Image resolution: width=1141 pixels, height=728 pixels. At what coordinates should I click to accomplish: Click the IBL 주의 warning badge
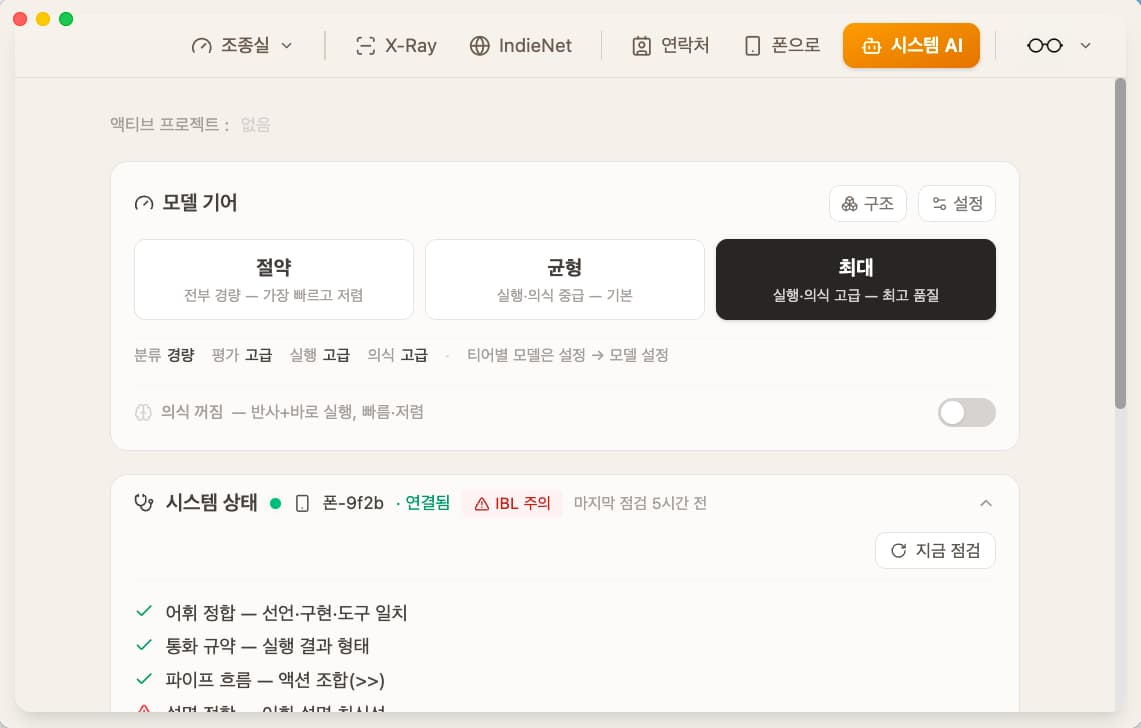point(512,503)
